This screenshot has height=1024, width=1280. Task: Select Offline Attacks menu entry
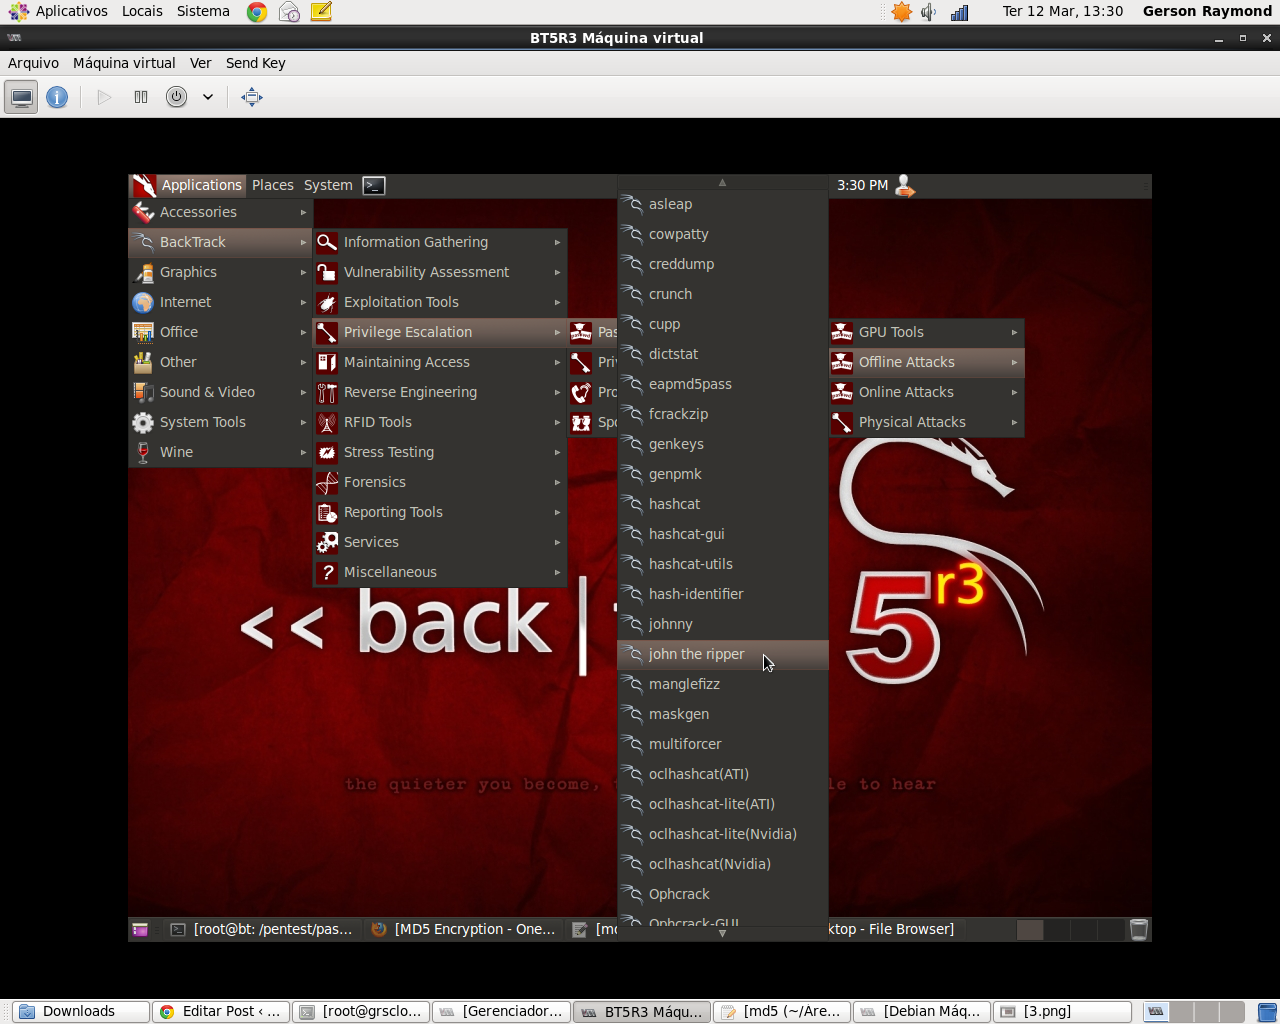coord(926,362)
